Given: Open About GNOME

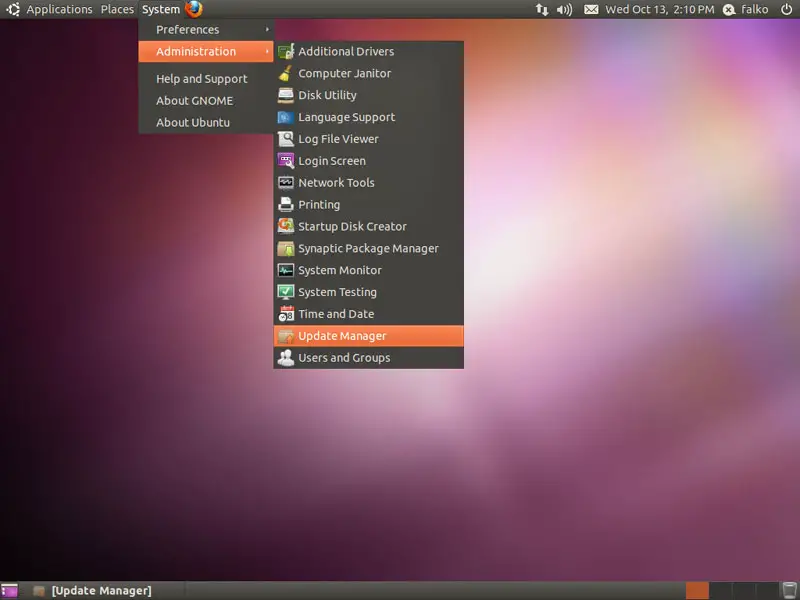Looking at the screenshot, I should pyautogui.click(x=194, y=101).
